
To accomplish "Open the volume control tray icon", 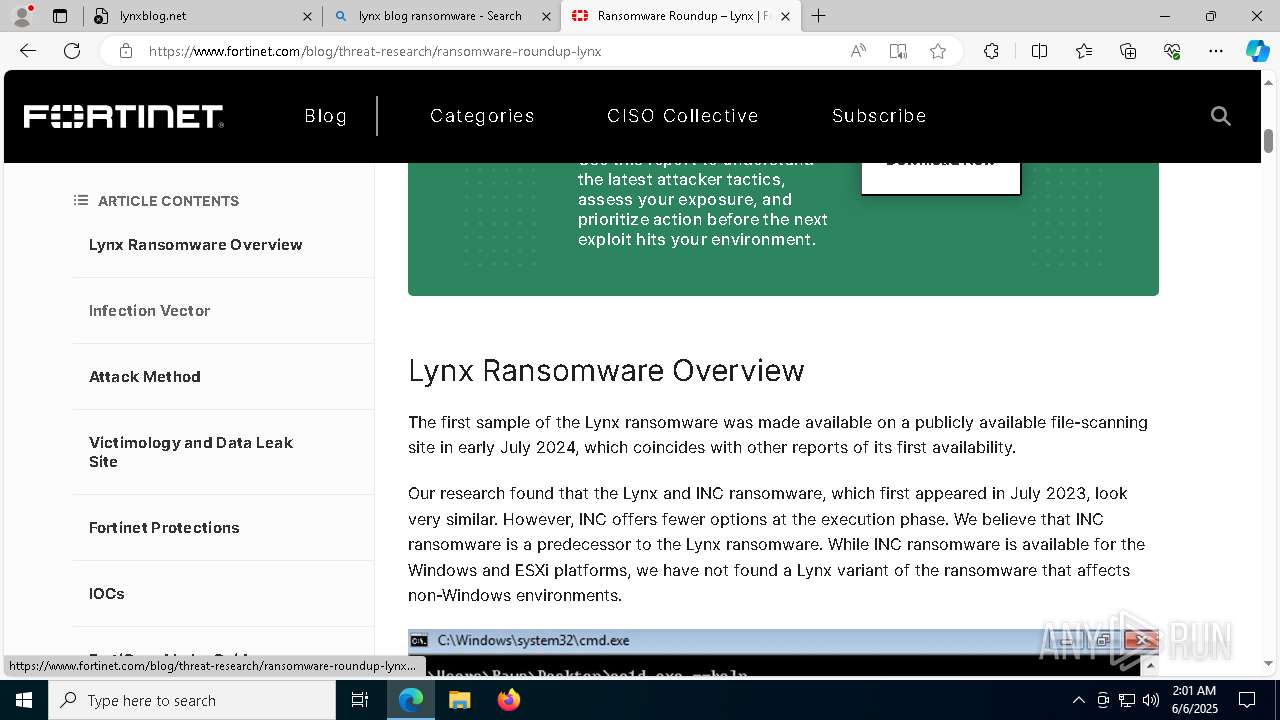I will pos(1150,700).
